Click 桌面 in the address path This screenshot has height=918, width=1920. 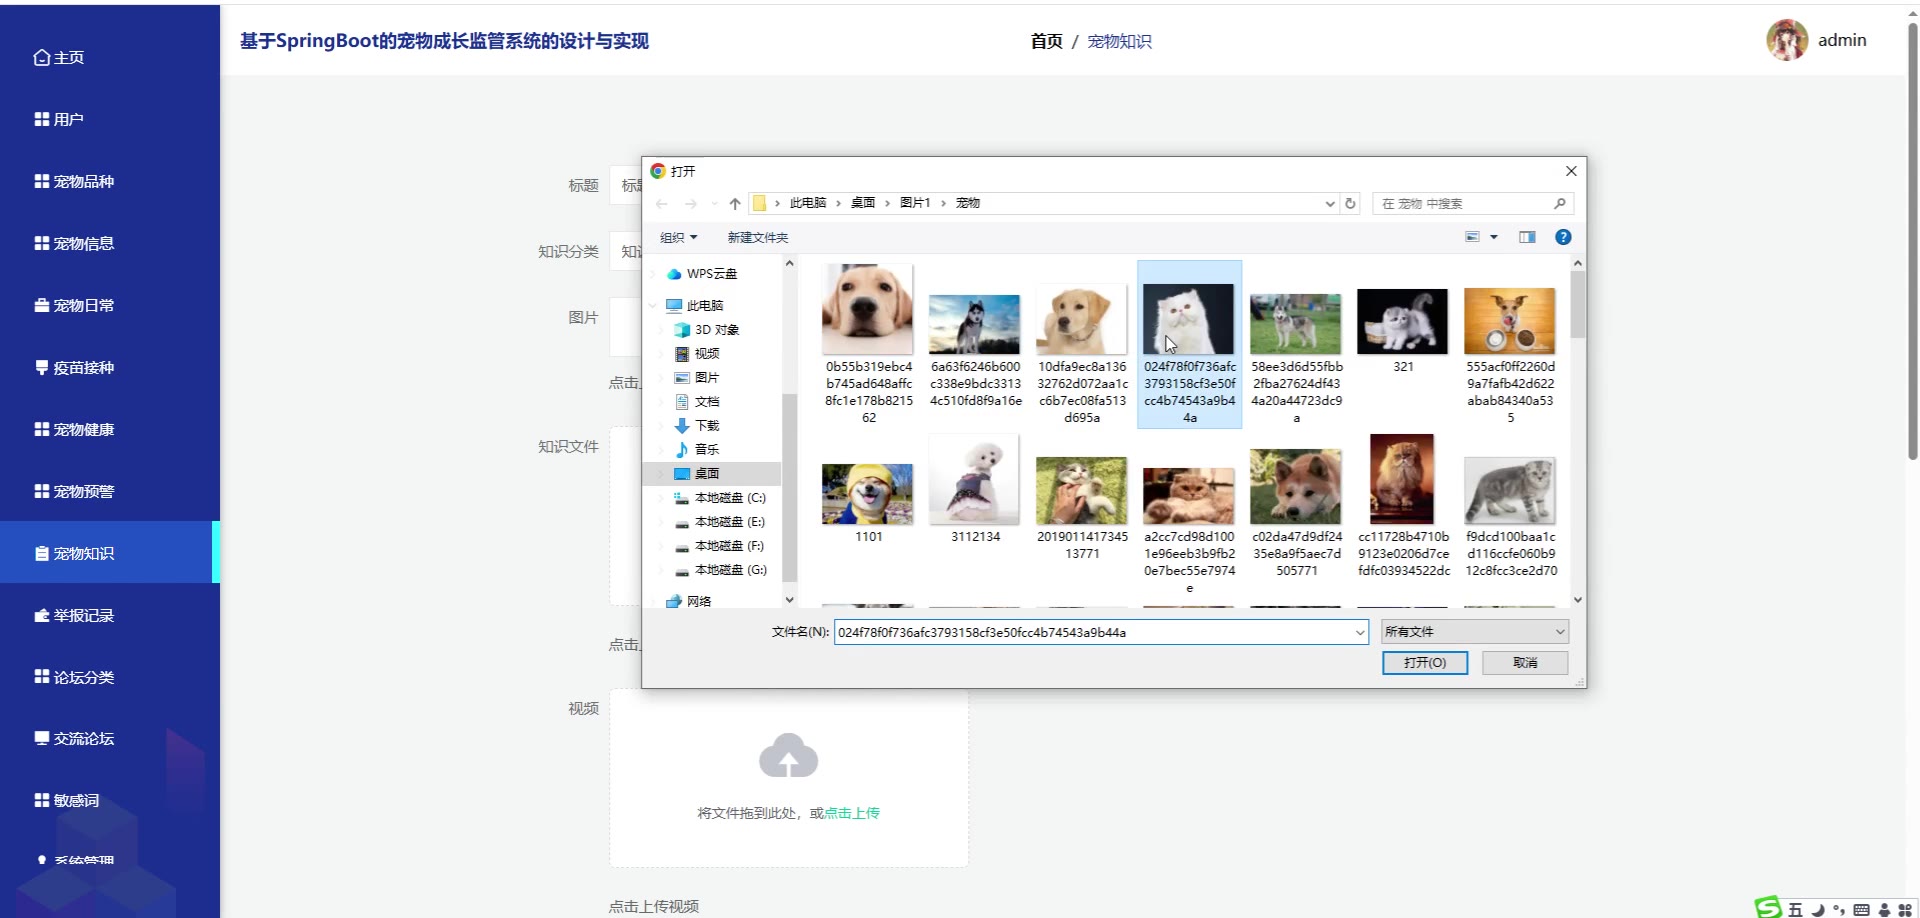tap(863, 203)
